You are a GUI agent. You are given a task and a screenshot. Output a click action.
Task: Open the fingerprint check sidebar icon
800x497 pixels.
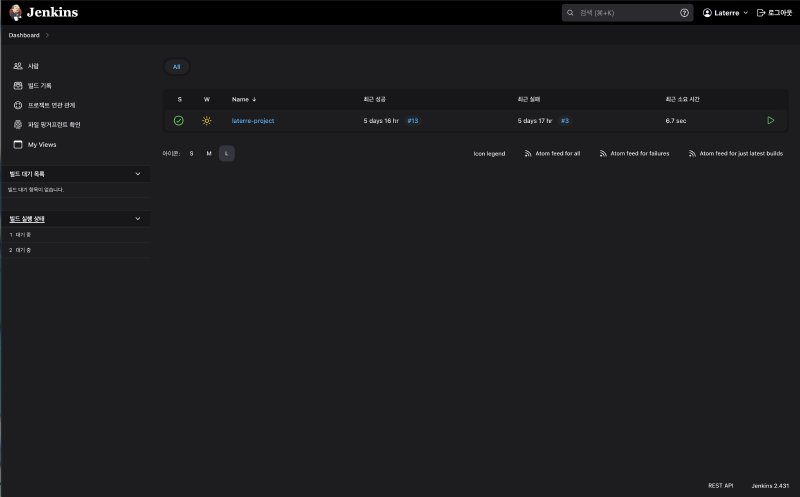click(18, 125)
